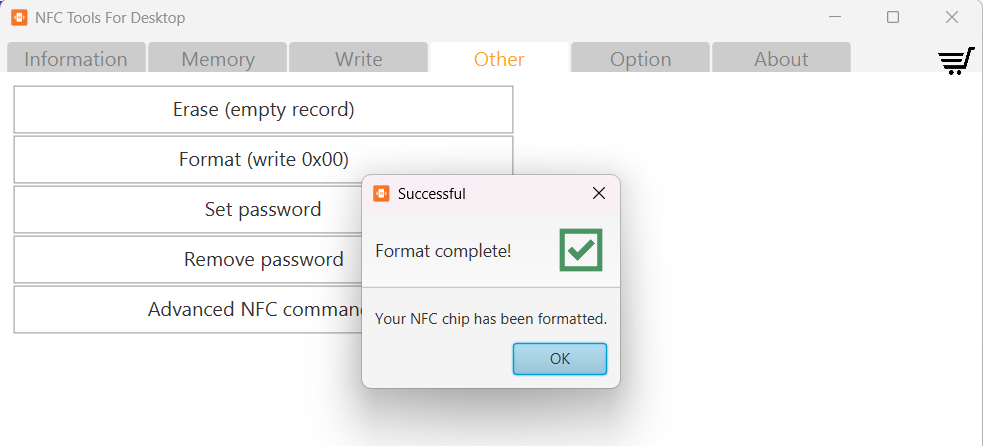Click the NFC Tools title bar icon
The image size is (983, 446).
coord(19,17)
